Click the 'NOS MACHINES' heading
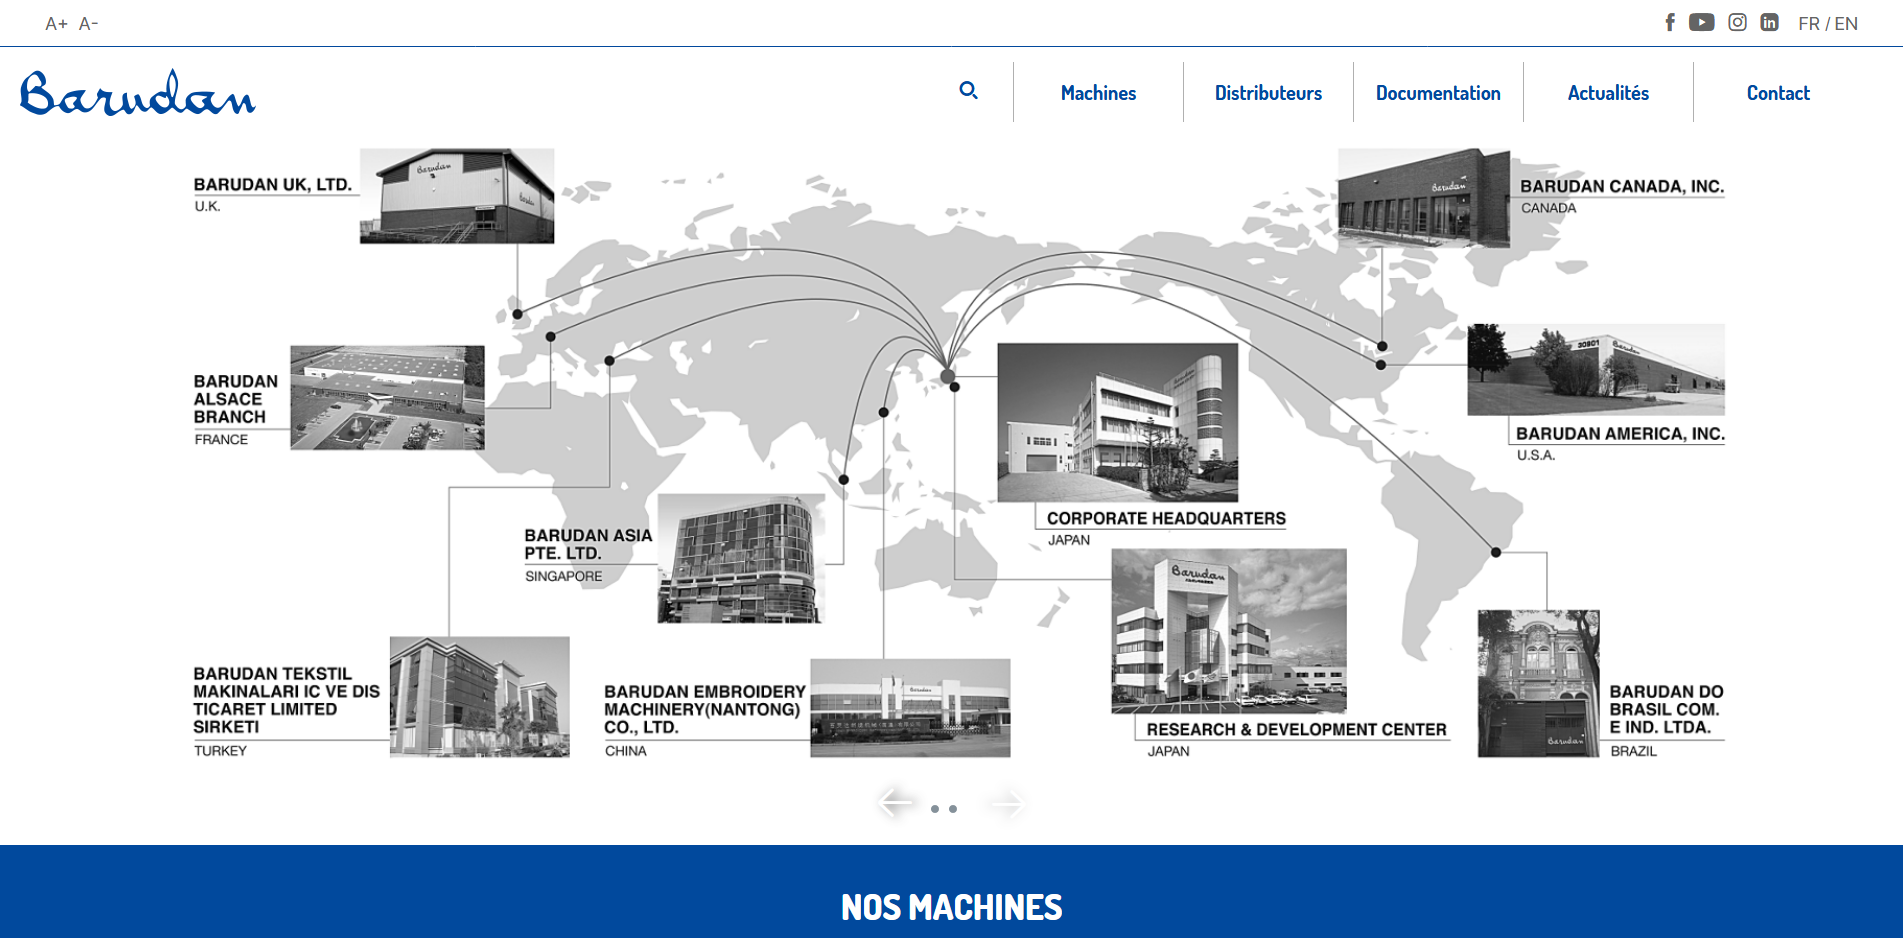Image resolution: width=1903 pixels, height=938 pixels. coord(951,907)
